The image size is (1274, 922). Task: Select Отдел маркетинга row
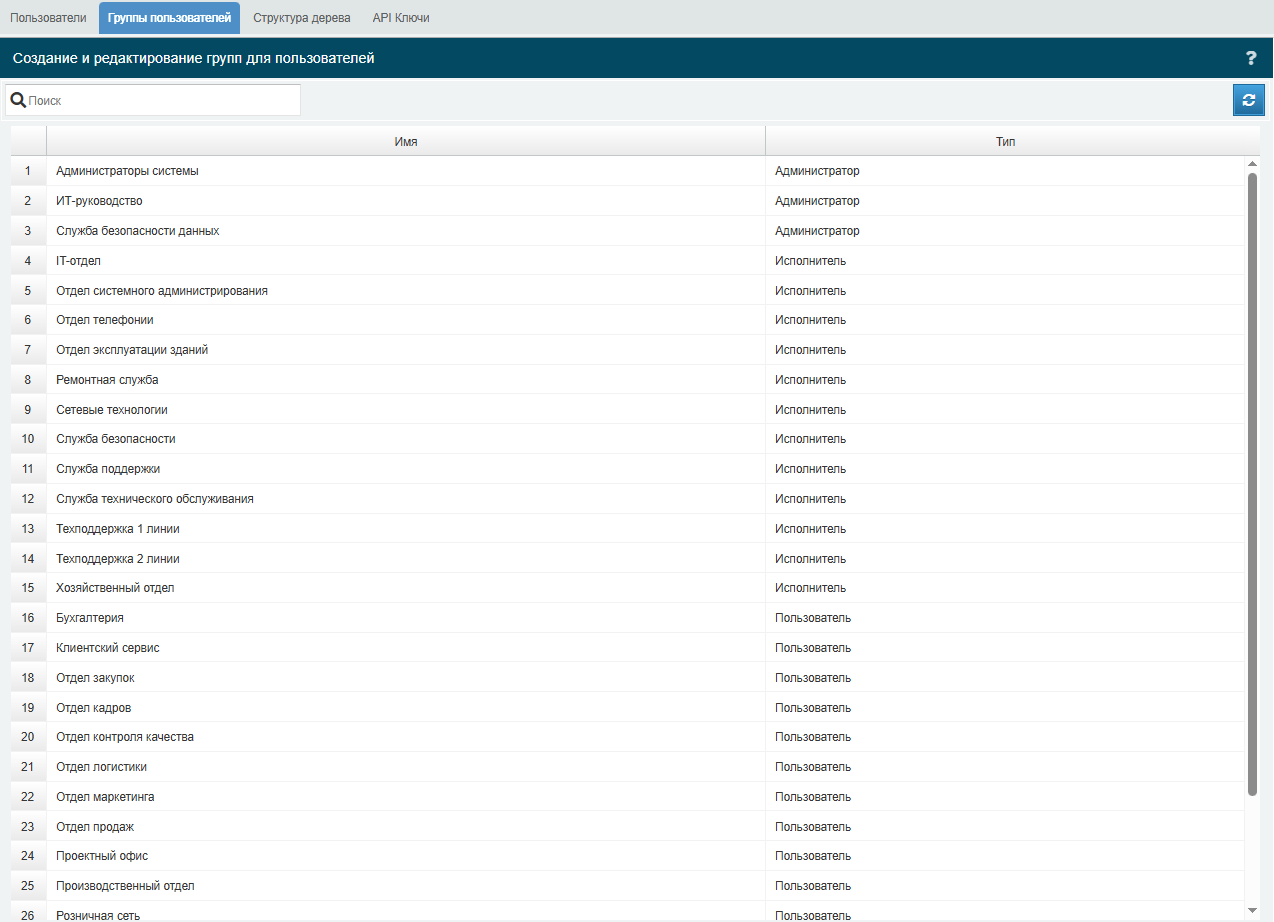[628, 797]
